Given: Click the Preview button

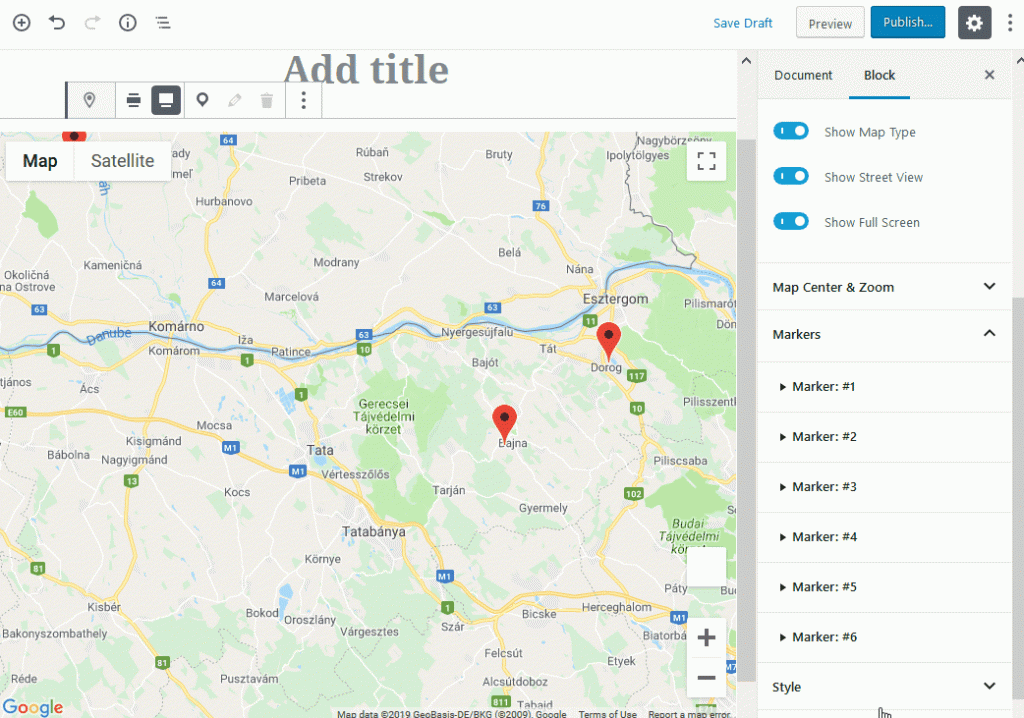Looking at the screenshot, I should 830,23.
